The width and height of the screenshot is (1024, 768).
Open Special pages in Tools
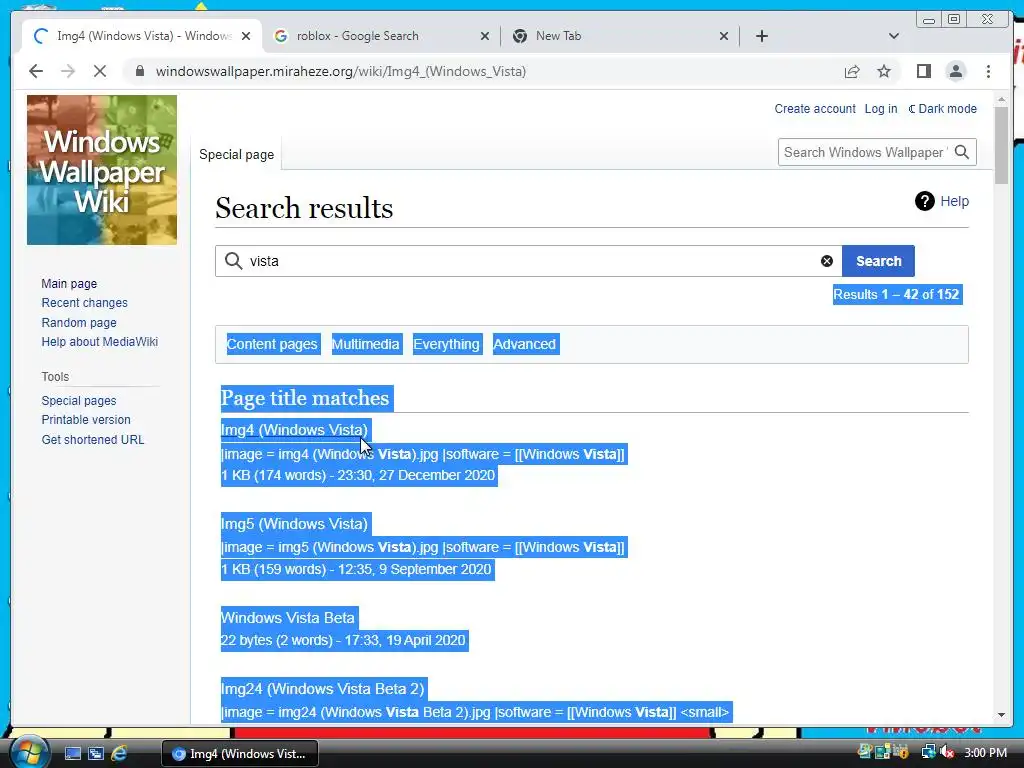[79, 400]
